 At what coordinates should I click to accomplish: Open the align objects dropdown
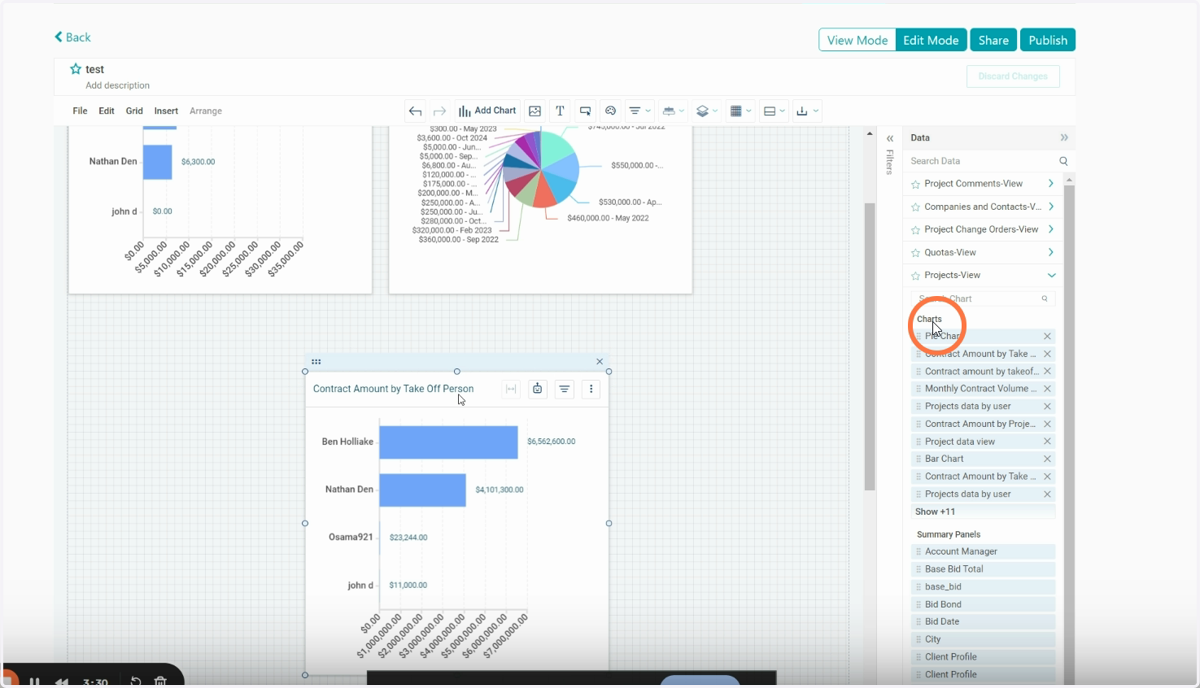[673, 111]
